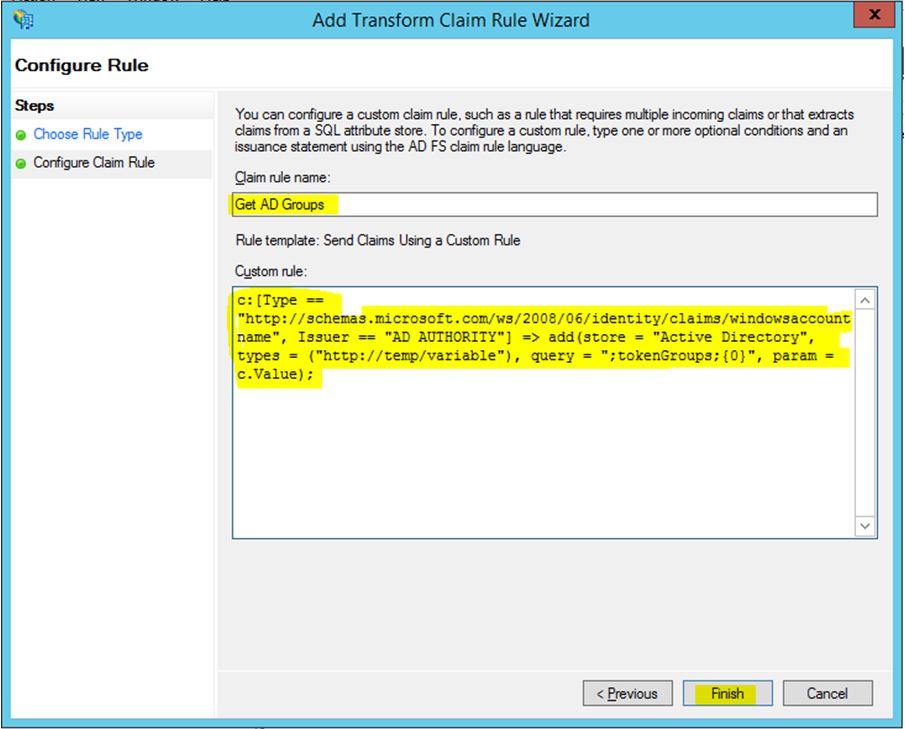
Task: Click the Rule template description line
Action: (x=377, y=240)
